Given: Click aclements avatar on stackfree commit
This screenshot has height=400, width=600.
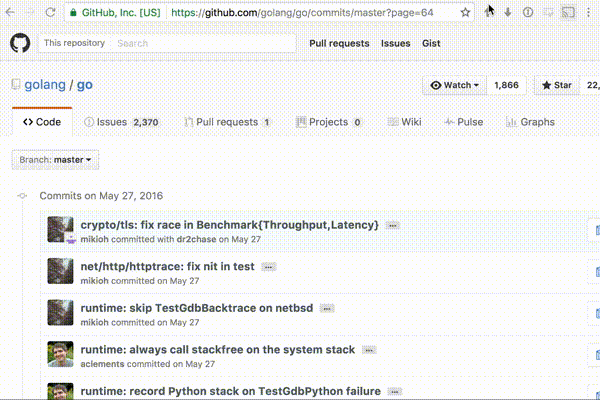Looking at the screenshot, I should point(60,354).
